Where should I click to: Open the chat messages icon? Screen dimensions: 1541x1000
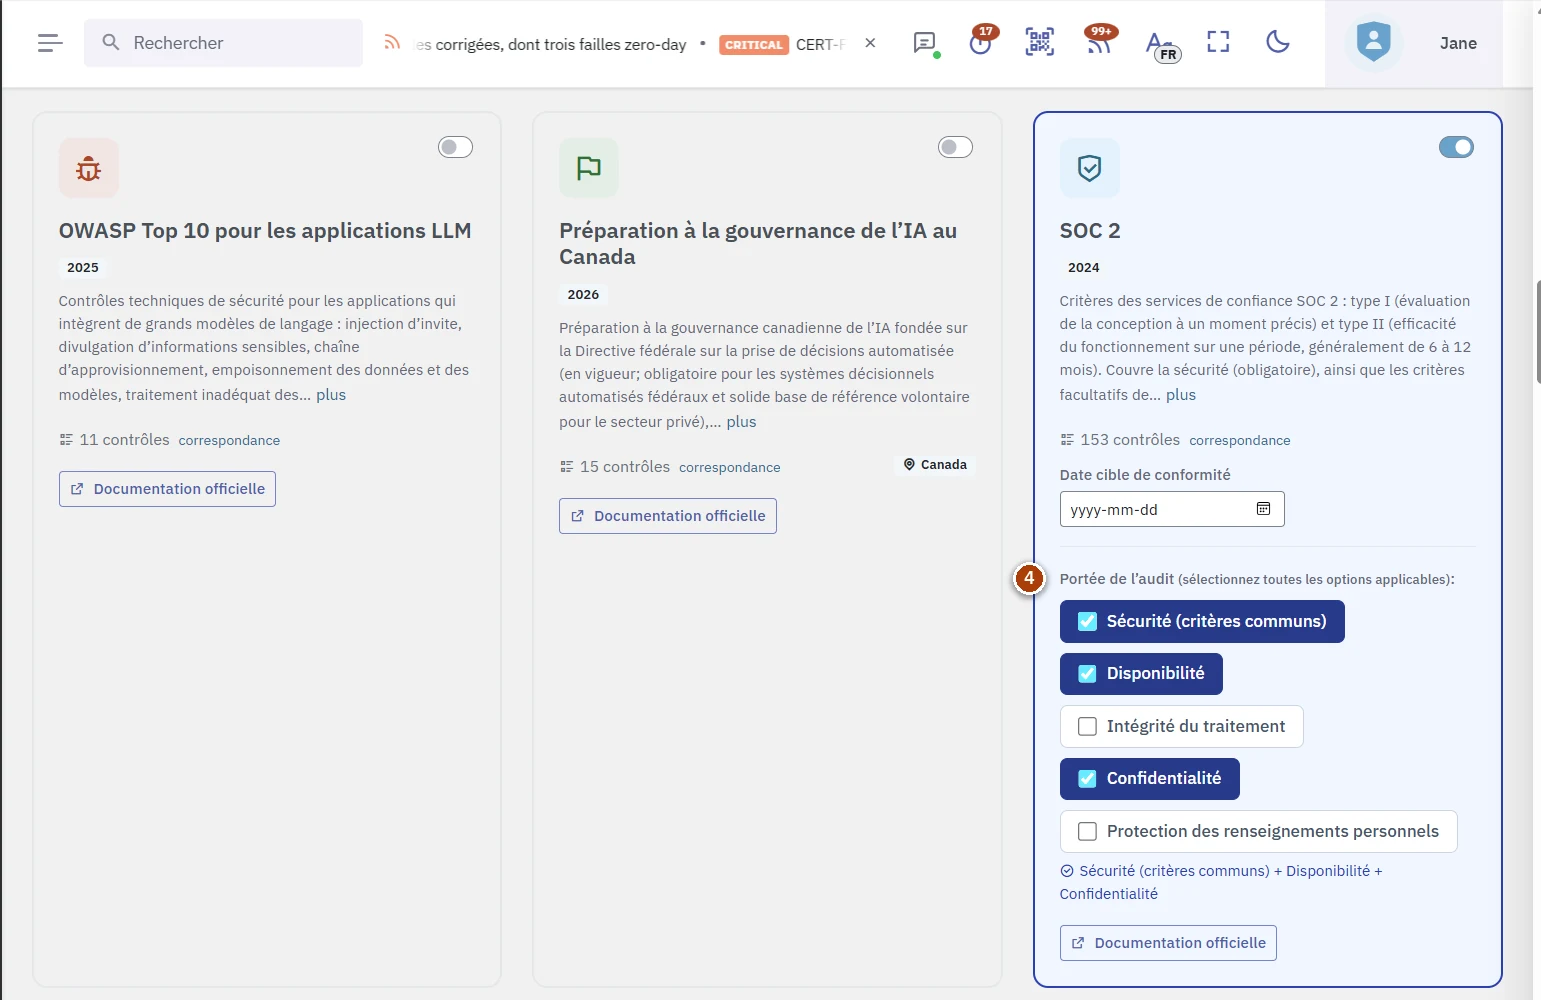click(x=925, y=43)
